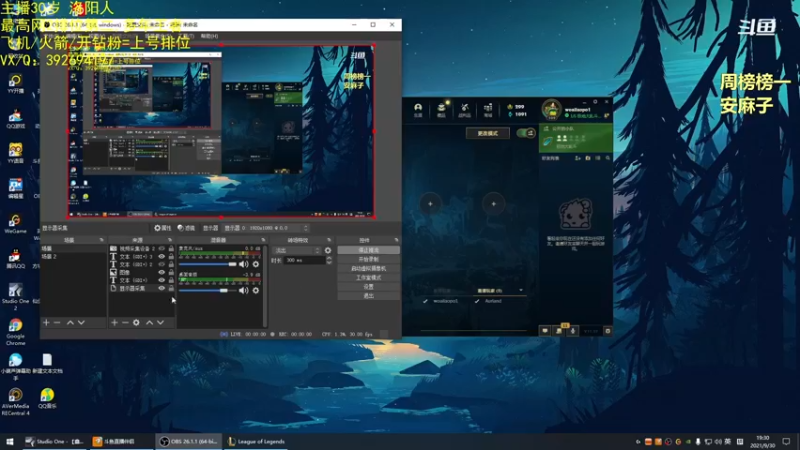This screenshot has width=800, height=450.
Task: Open the chat bubble icon at League client bottom
Action: [545, 331]
